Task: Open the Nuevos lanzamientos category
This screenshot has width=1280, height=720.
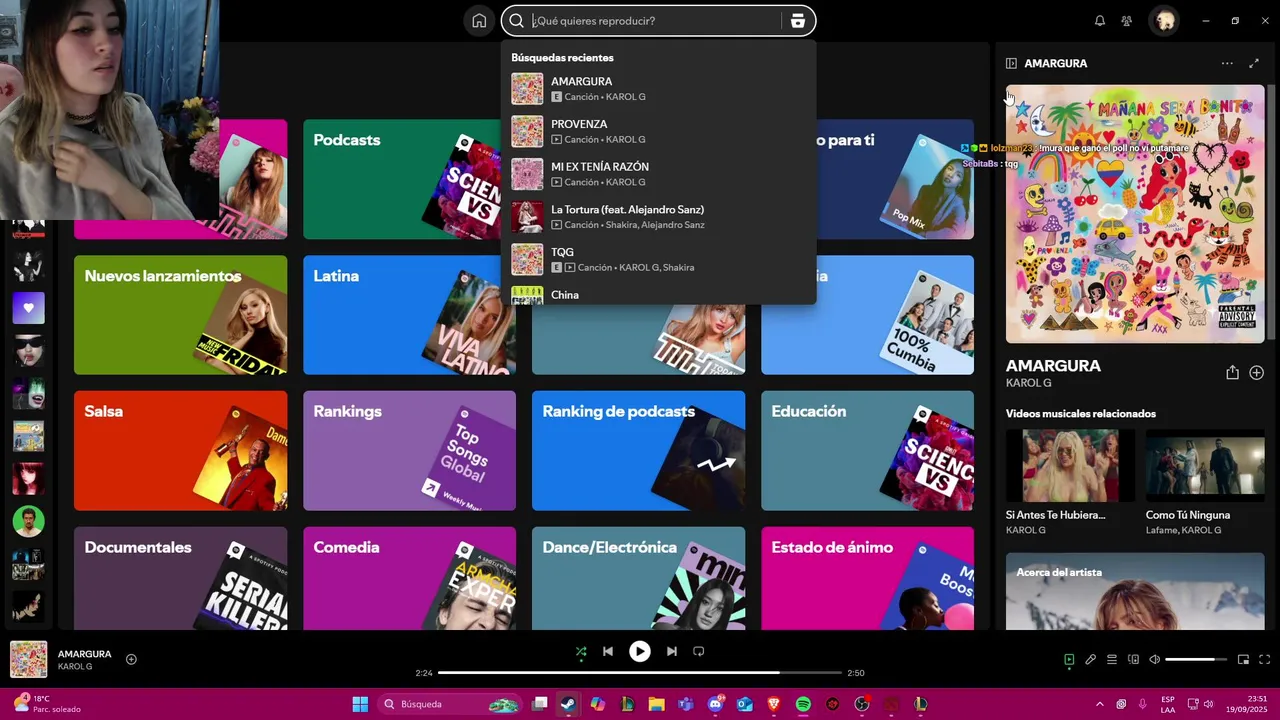Action: 180,315
